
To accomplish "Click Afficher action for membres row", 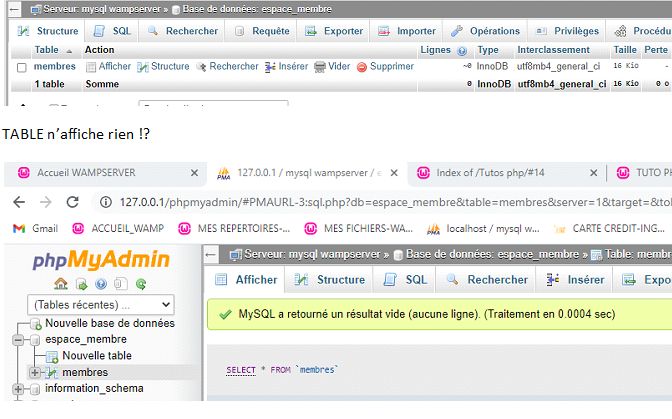I will [x=108, y=66].
